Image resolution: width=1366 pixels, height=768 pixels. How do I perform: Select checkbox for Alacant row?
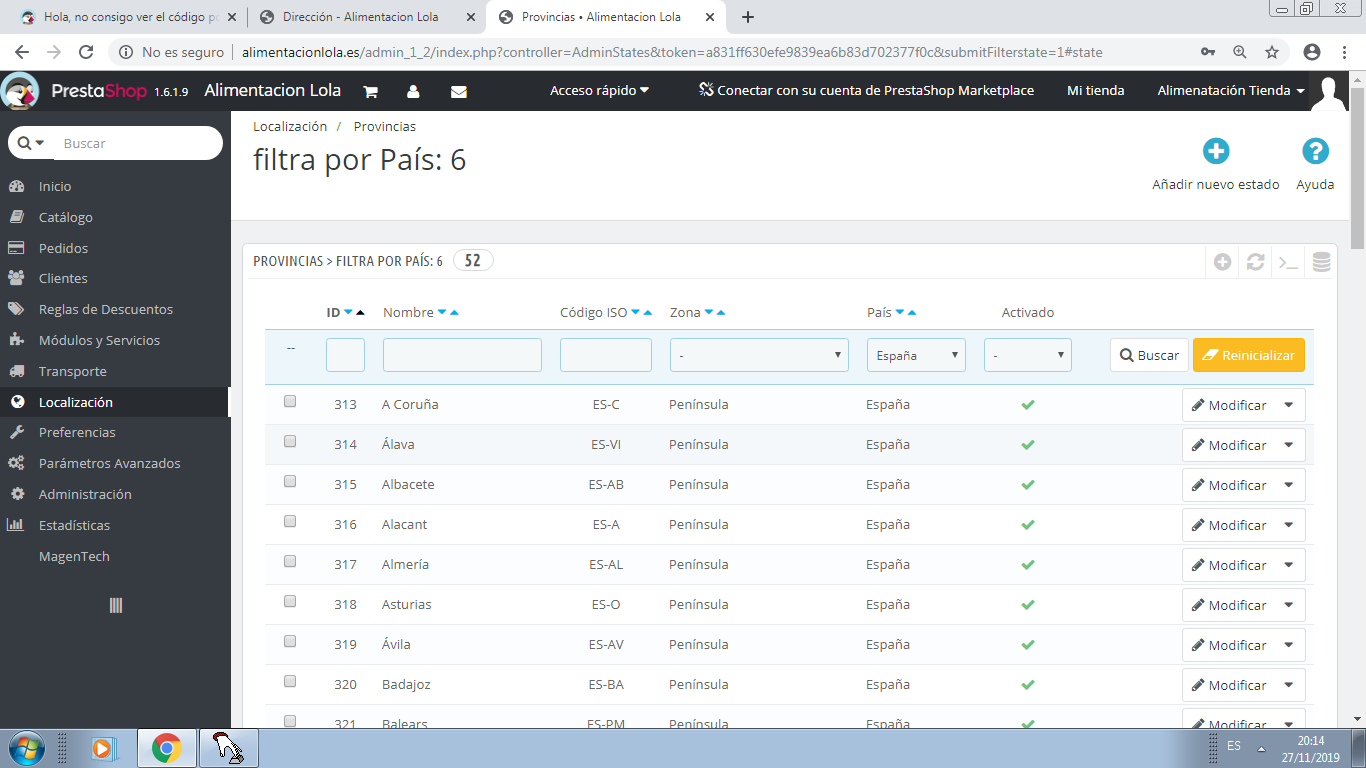(290, 521)
